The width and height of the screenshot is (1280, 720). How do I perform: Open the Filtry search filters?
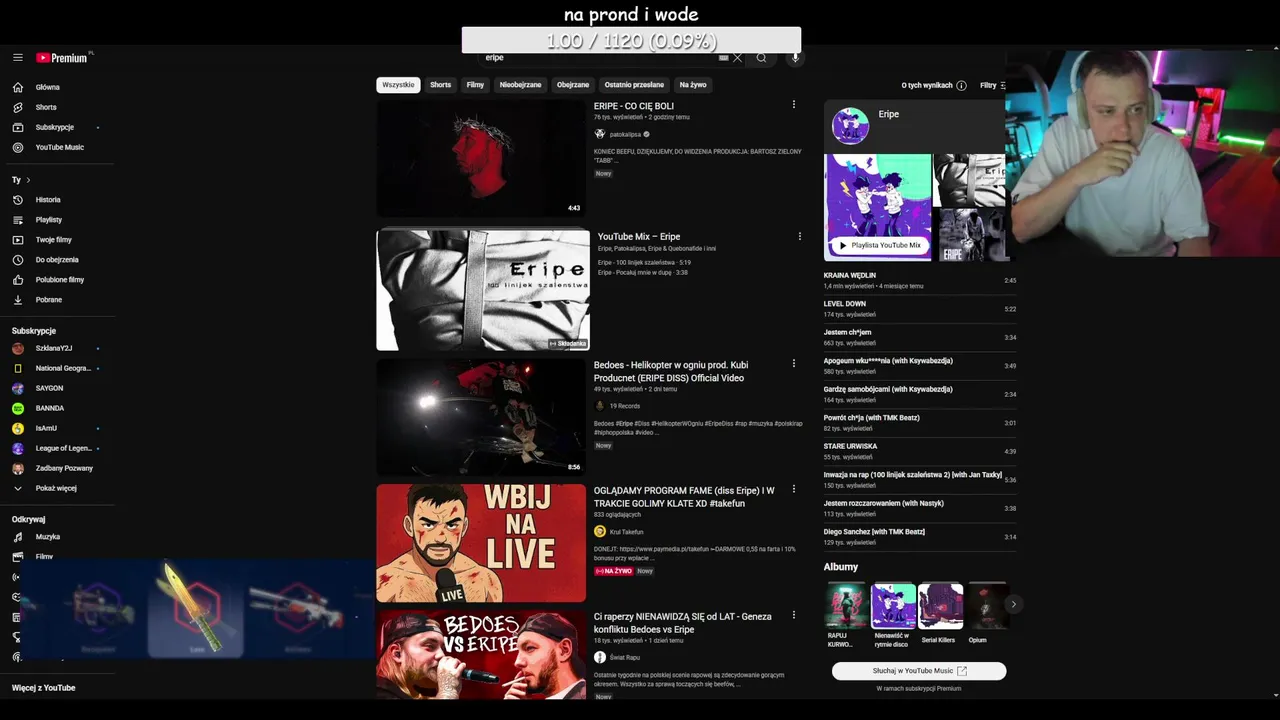click(x=991, y=86)
